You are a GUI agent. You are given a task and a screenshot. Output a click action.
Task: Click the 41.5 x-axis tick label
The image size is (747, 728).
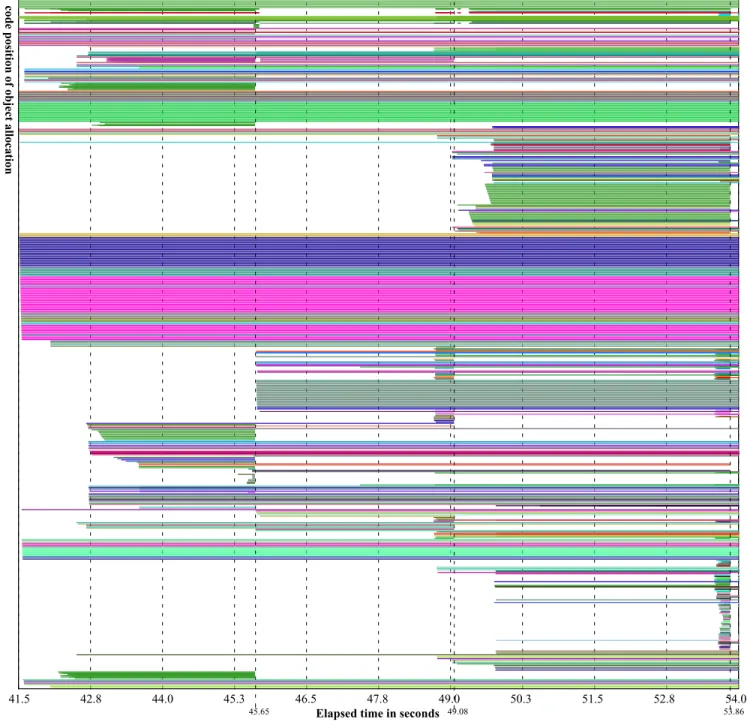coord(19,699)
